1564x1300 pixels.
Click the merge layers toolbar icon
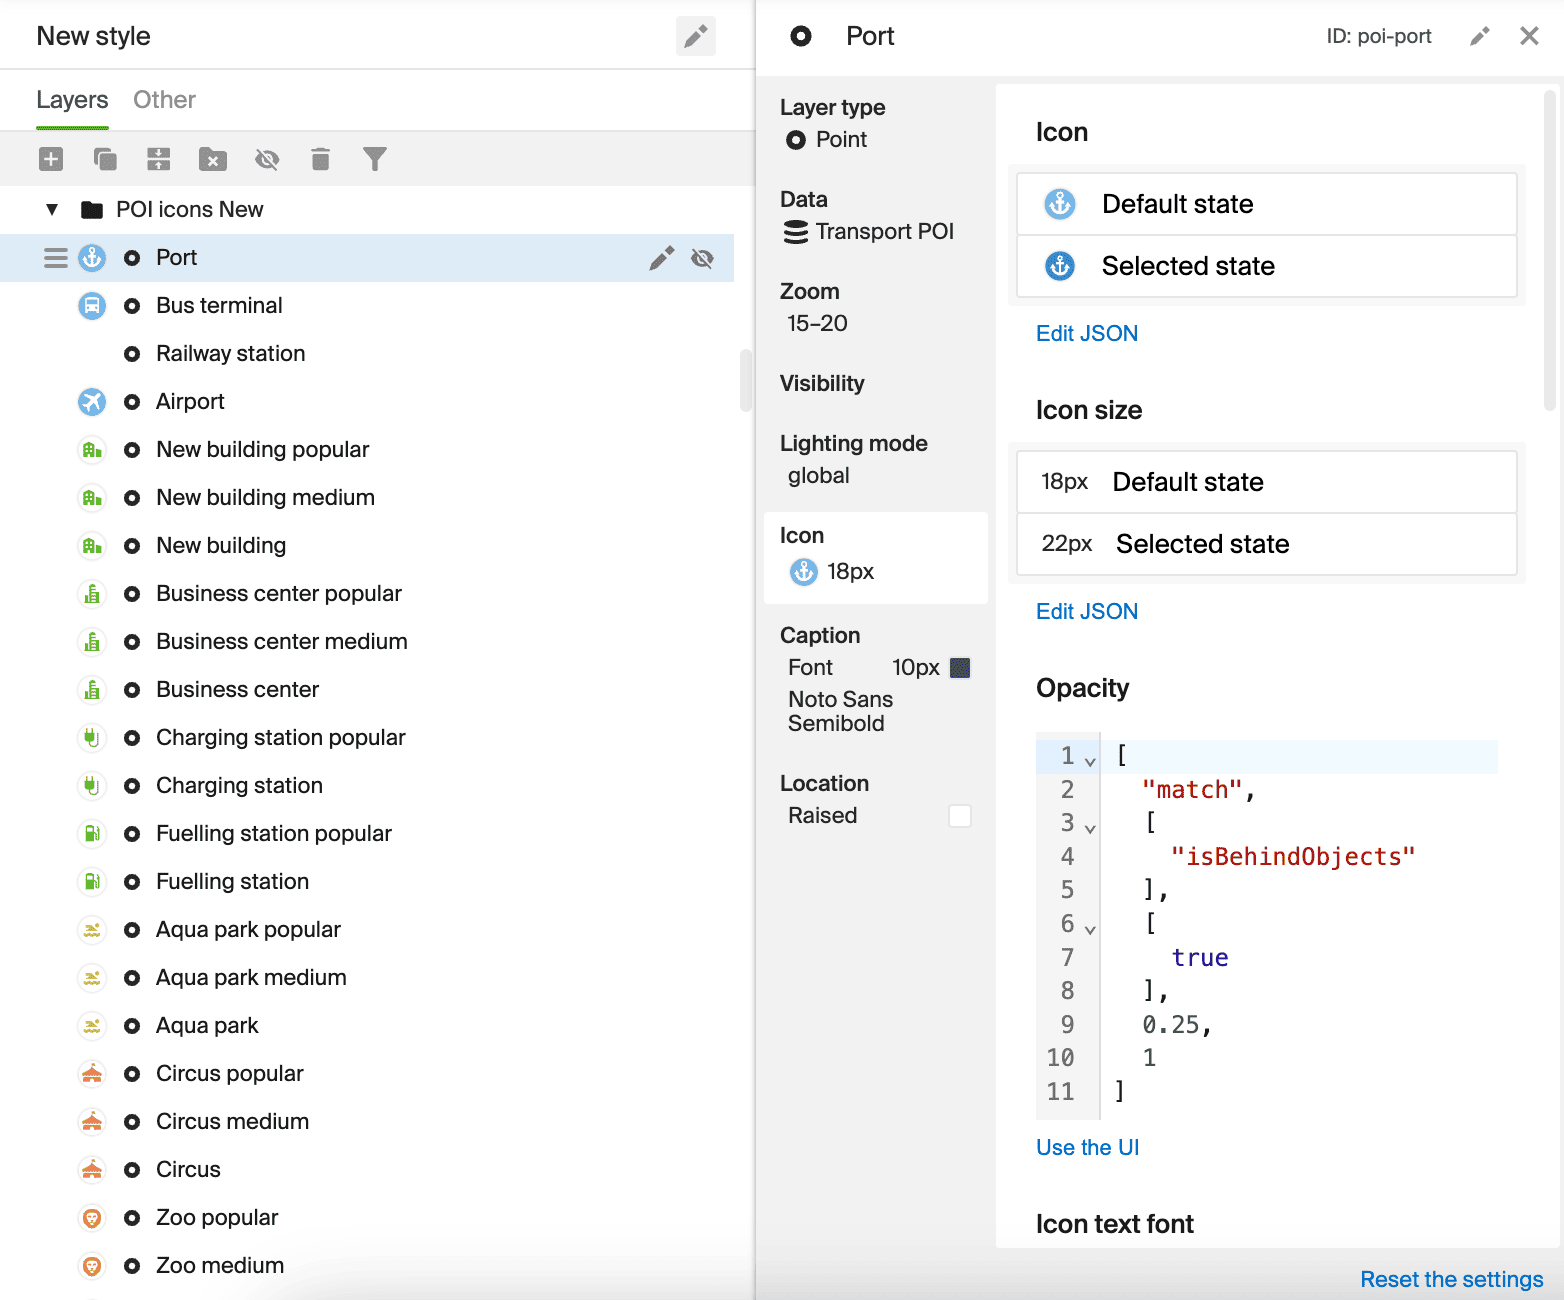[x=159, y=159]
